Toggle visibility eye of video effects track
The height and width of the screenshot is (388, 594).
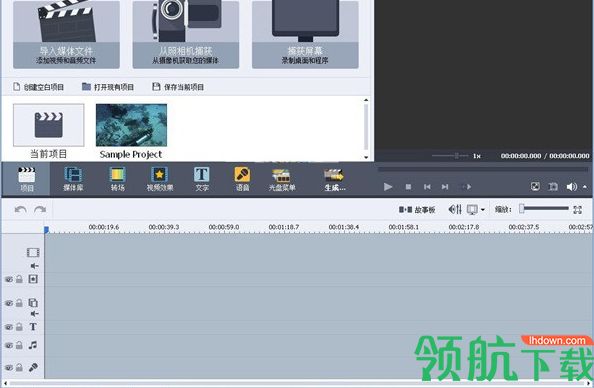9,279
